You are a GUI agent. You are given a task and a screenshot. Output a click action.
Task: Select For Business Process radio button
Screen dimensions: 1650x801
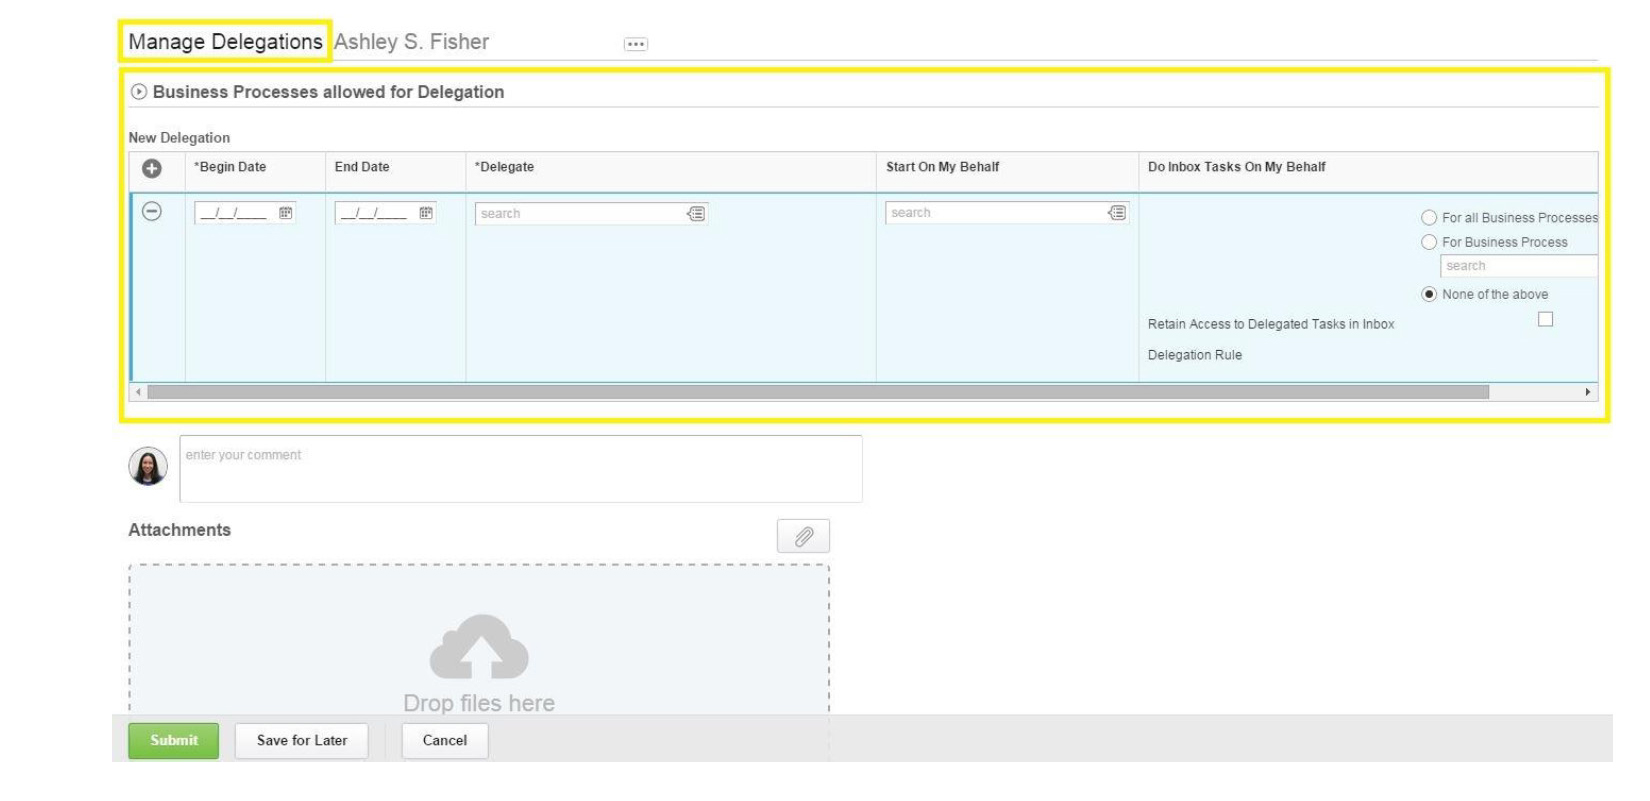(1429, 242)
